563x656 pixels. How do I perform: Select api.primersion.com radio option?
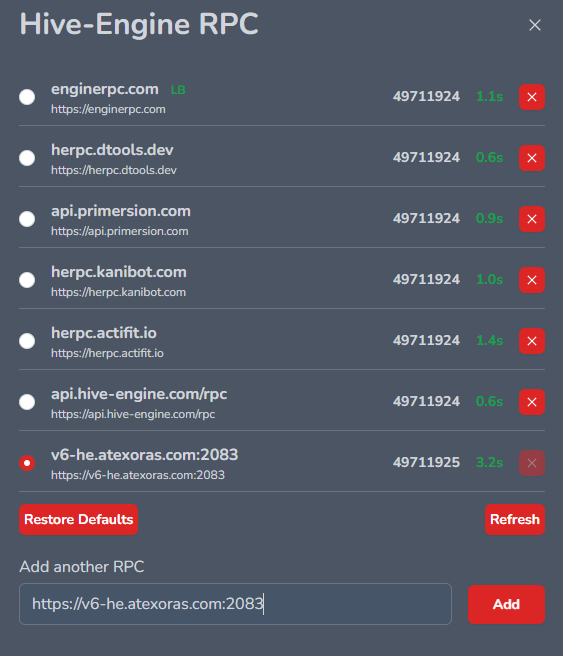(27, 219)
